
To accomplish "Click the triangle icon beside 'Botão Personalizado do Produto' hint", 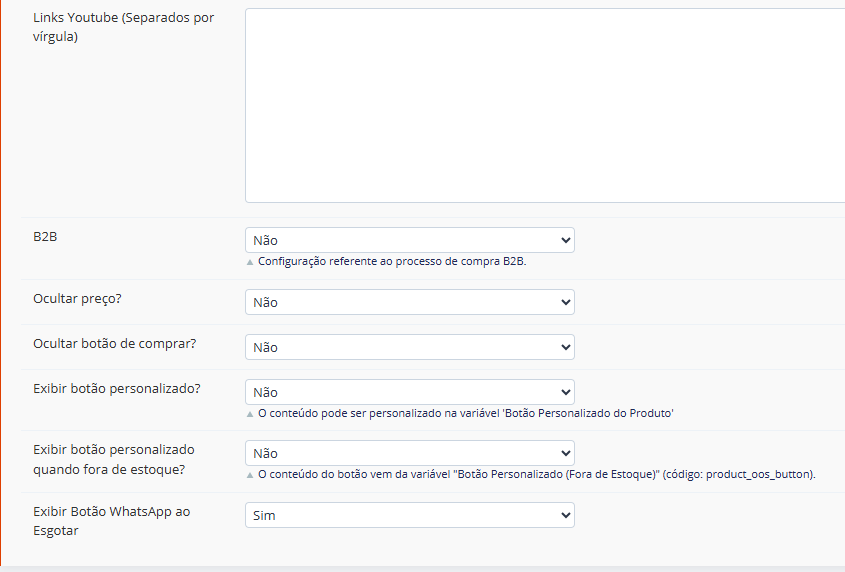I will tap(250, 414).
